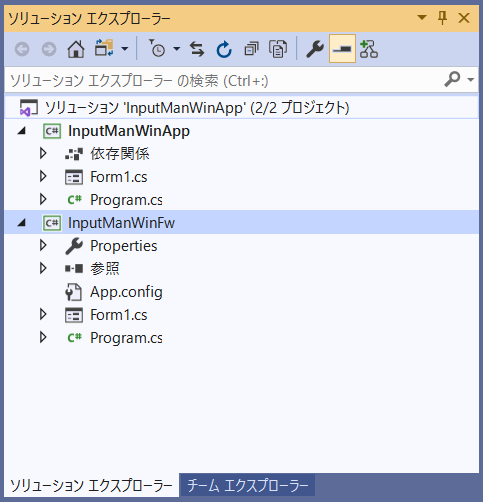Expand the Properties node
The height and width of the screenshot is (502, 483).
tap(43, 245)
